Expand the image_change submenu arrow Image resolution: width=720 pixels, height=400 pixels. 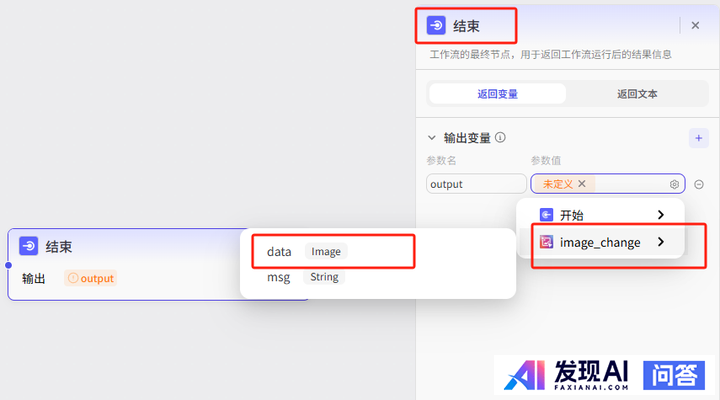coord(660,242)
